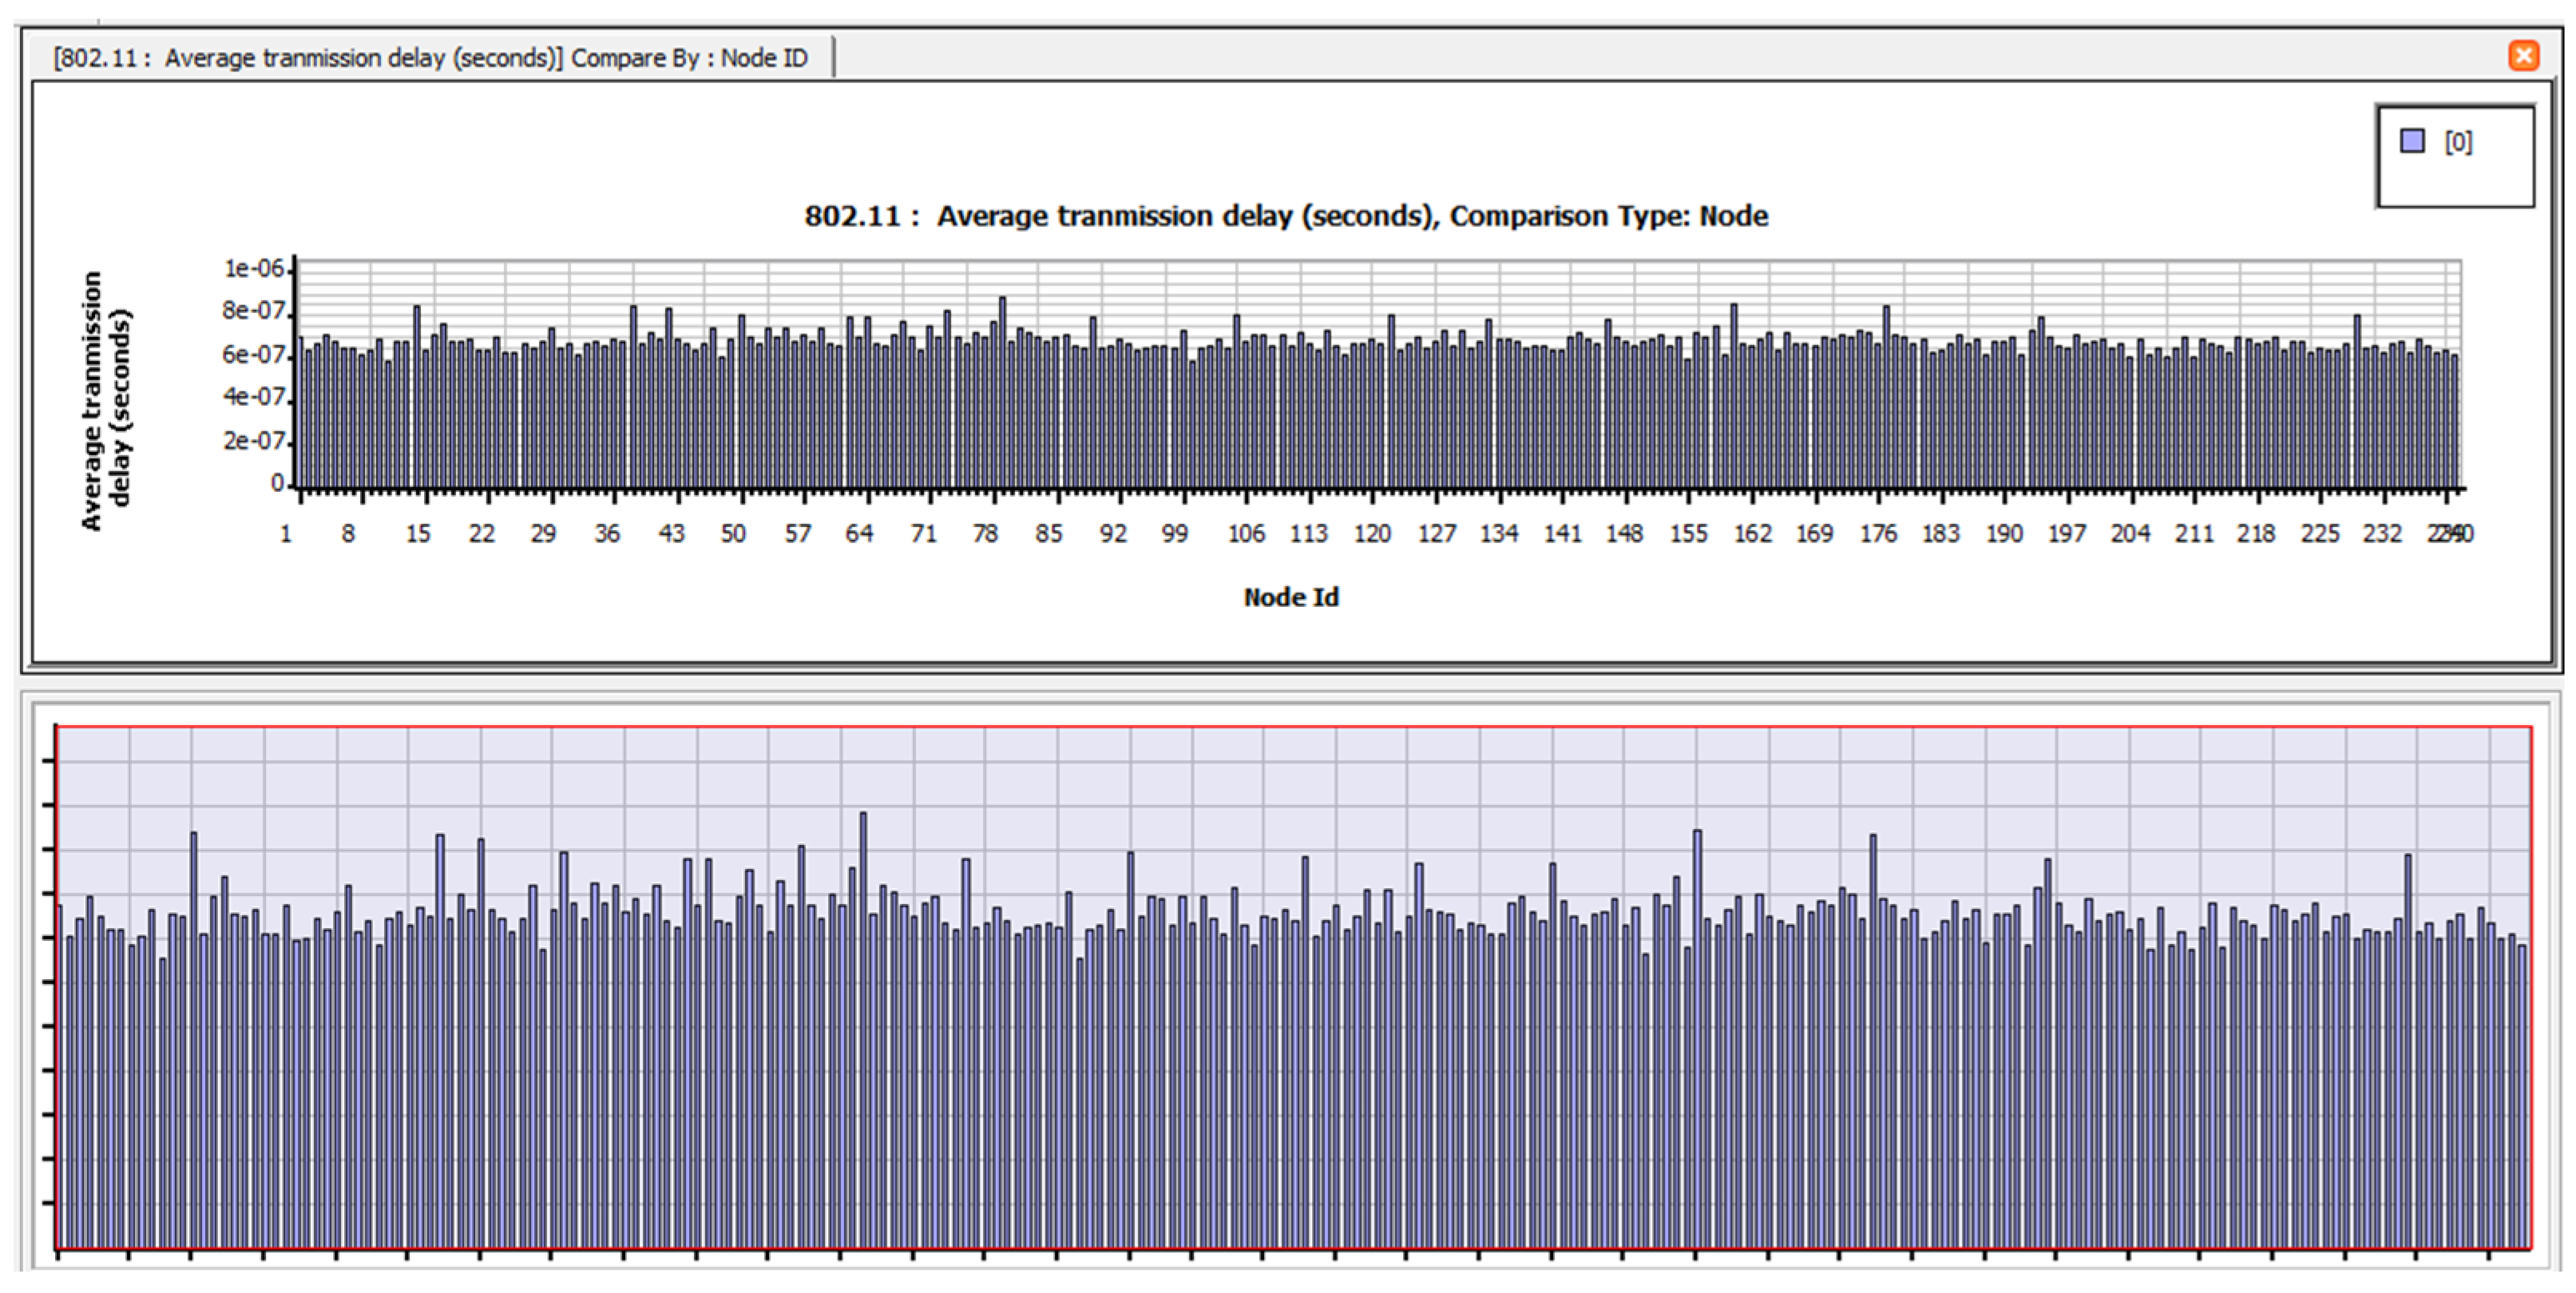This screenshot has height=1293, width=2576.
Task: Click the 8e-07 y-axis tick label
Action: pyautogui.click(x=254, y=311)
